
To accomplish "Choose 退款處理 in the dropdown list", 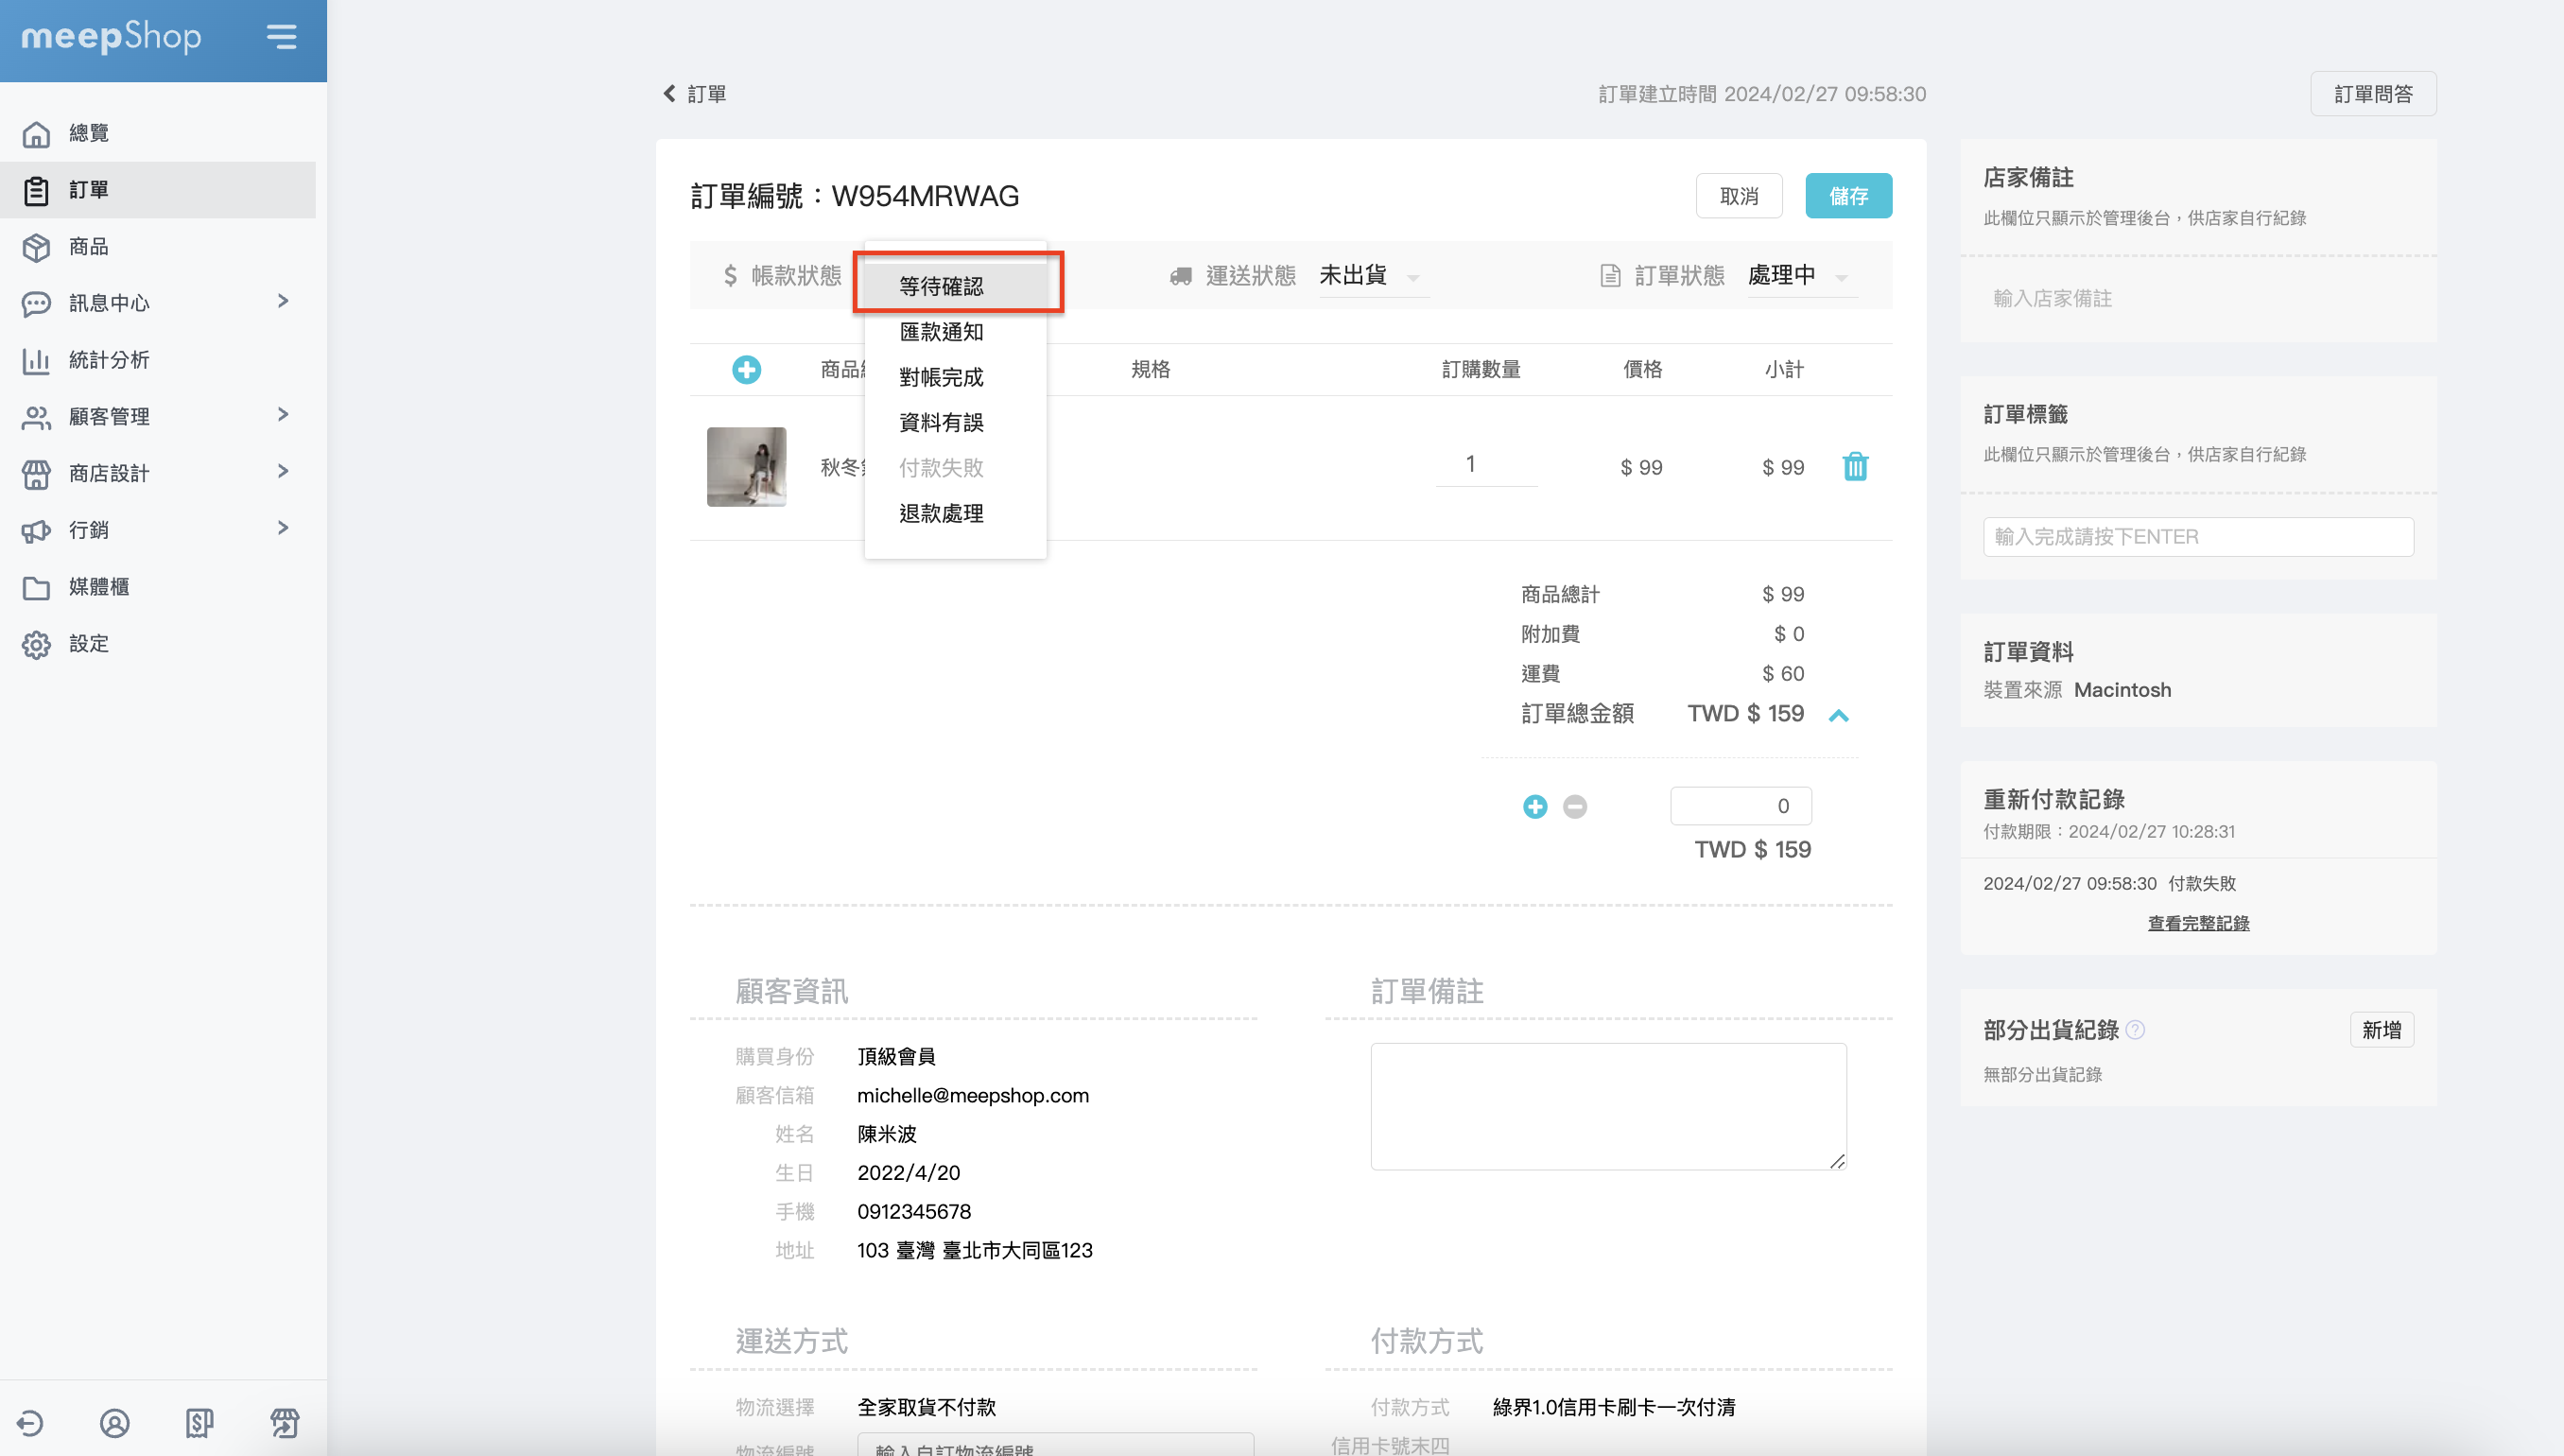I will pos(941,513).
